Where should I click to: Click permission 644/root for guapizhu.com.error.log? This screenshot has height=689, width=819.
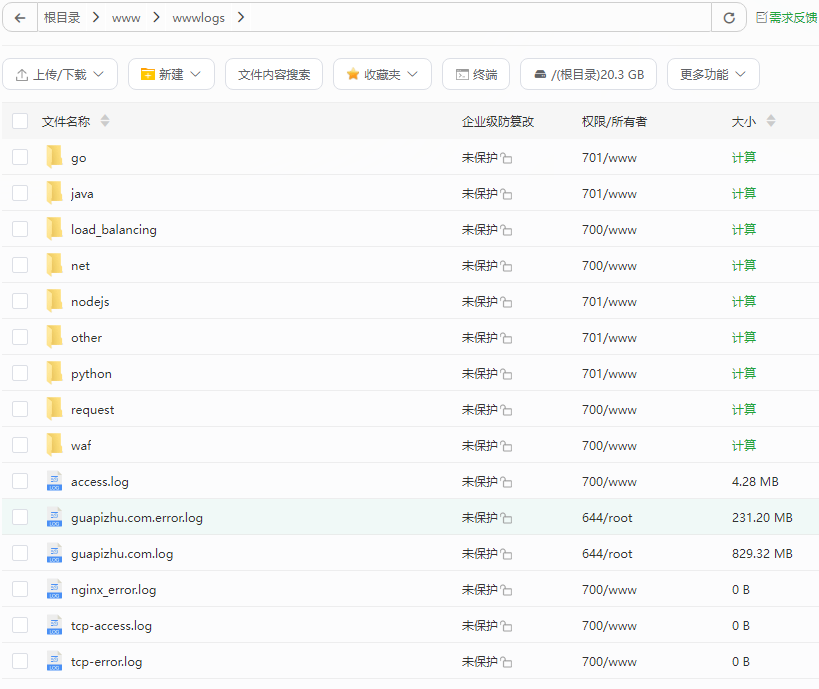click(x=607, y=518)
